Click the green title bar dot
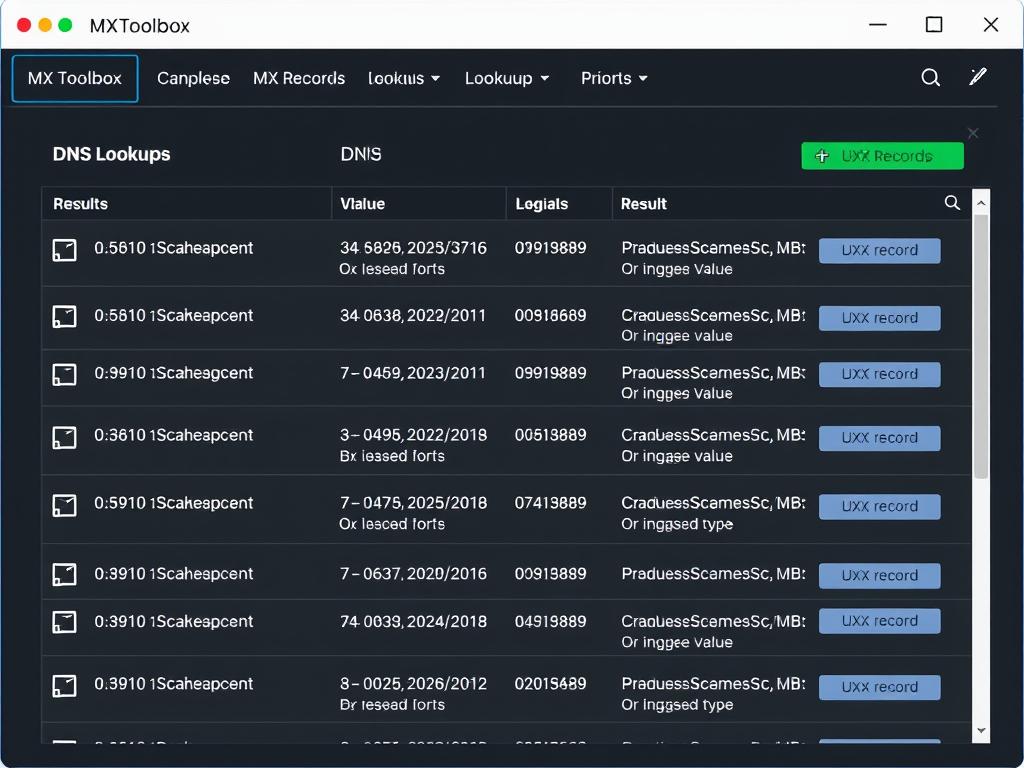Viewport: 1024px width, 768px height. [65, 25]
